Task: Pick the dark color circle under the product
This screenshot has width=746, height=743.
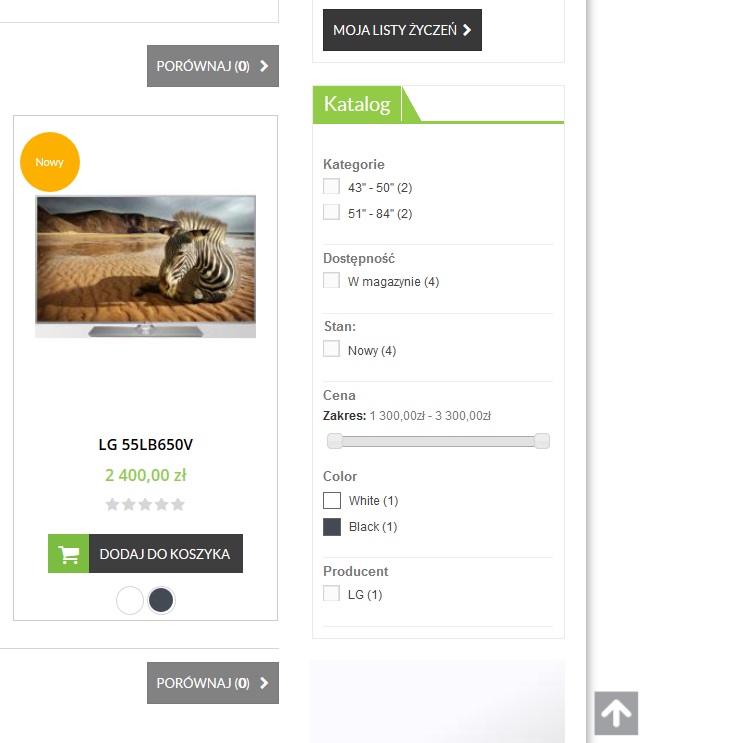Action: point(161,600)
